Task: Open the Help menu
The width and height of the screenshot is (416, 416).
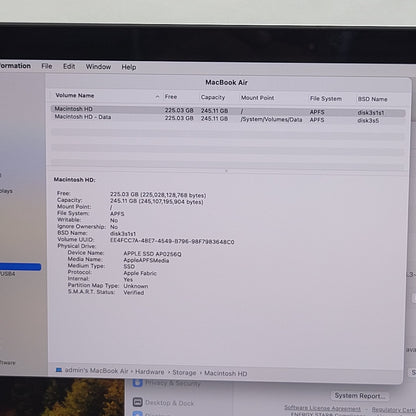Action: pos(129,67)
